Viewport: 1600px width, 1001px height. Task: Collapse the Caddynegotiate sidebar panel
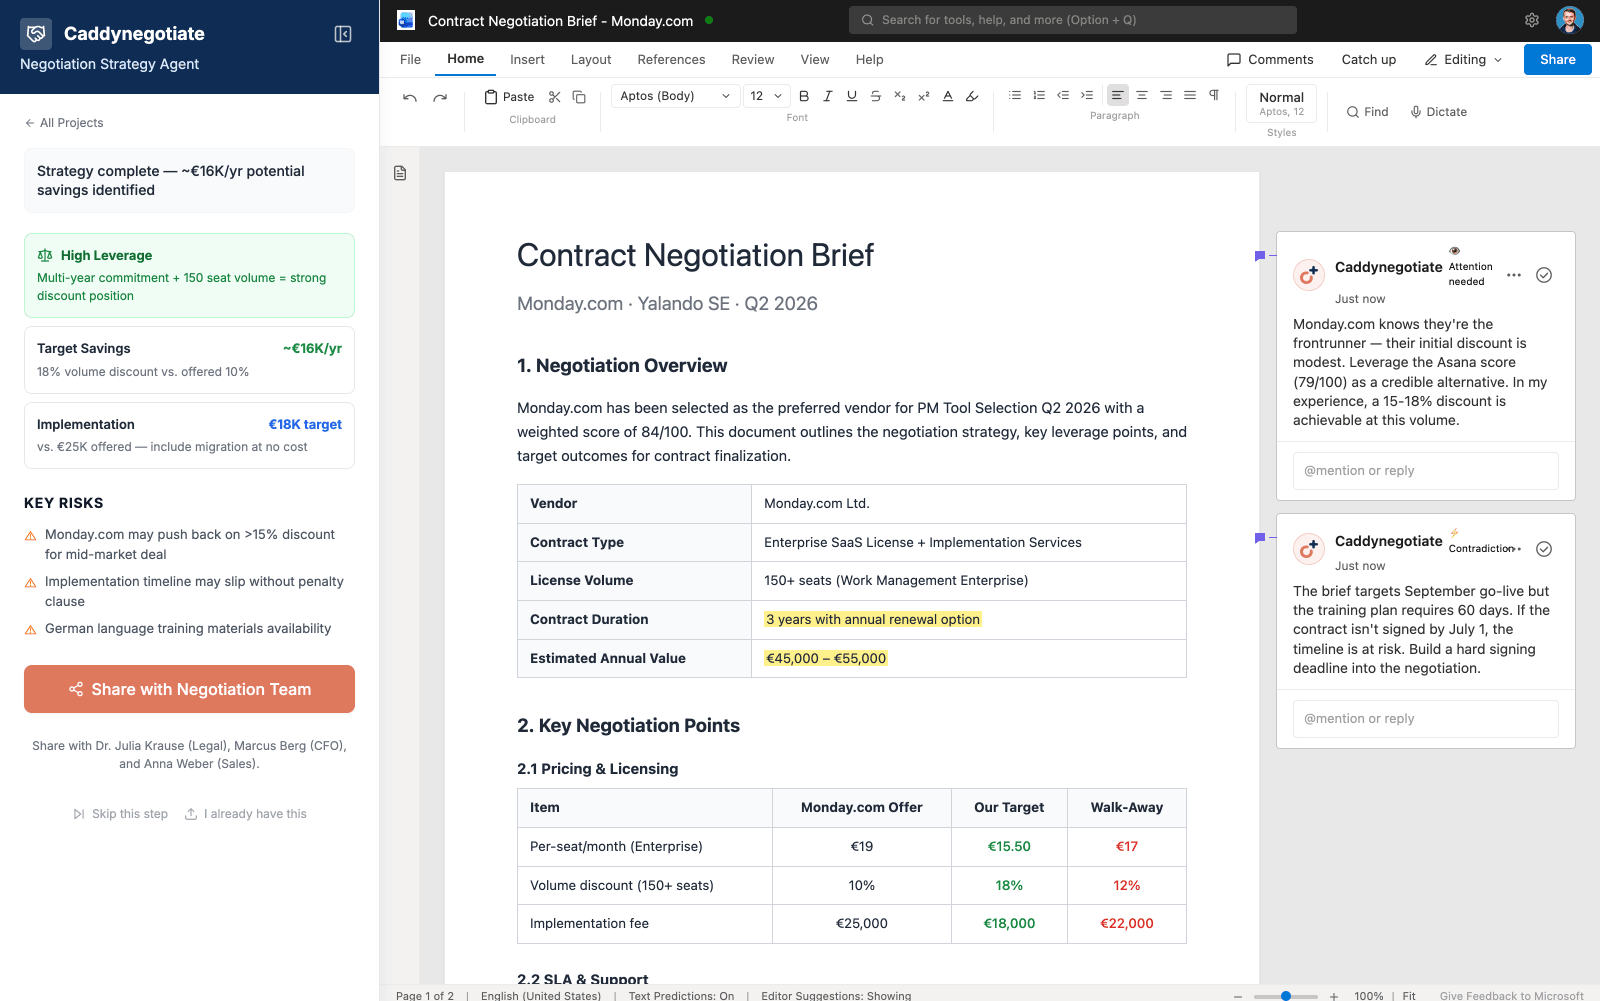tap(343, 34)
